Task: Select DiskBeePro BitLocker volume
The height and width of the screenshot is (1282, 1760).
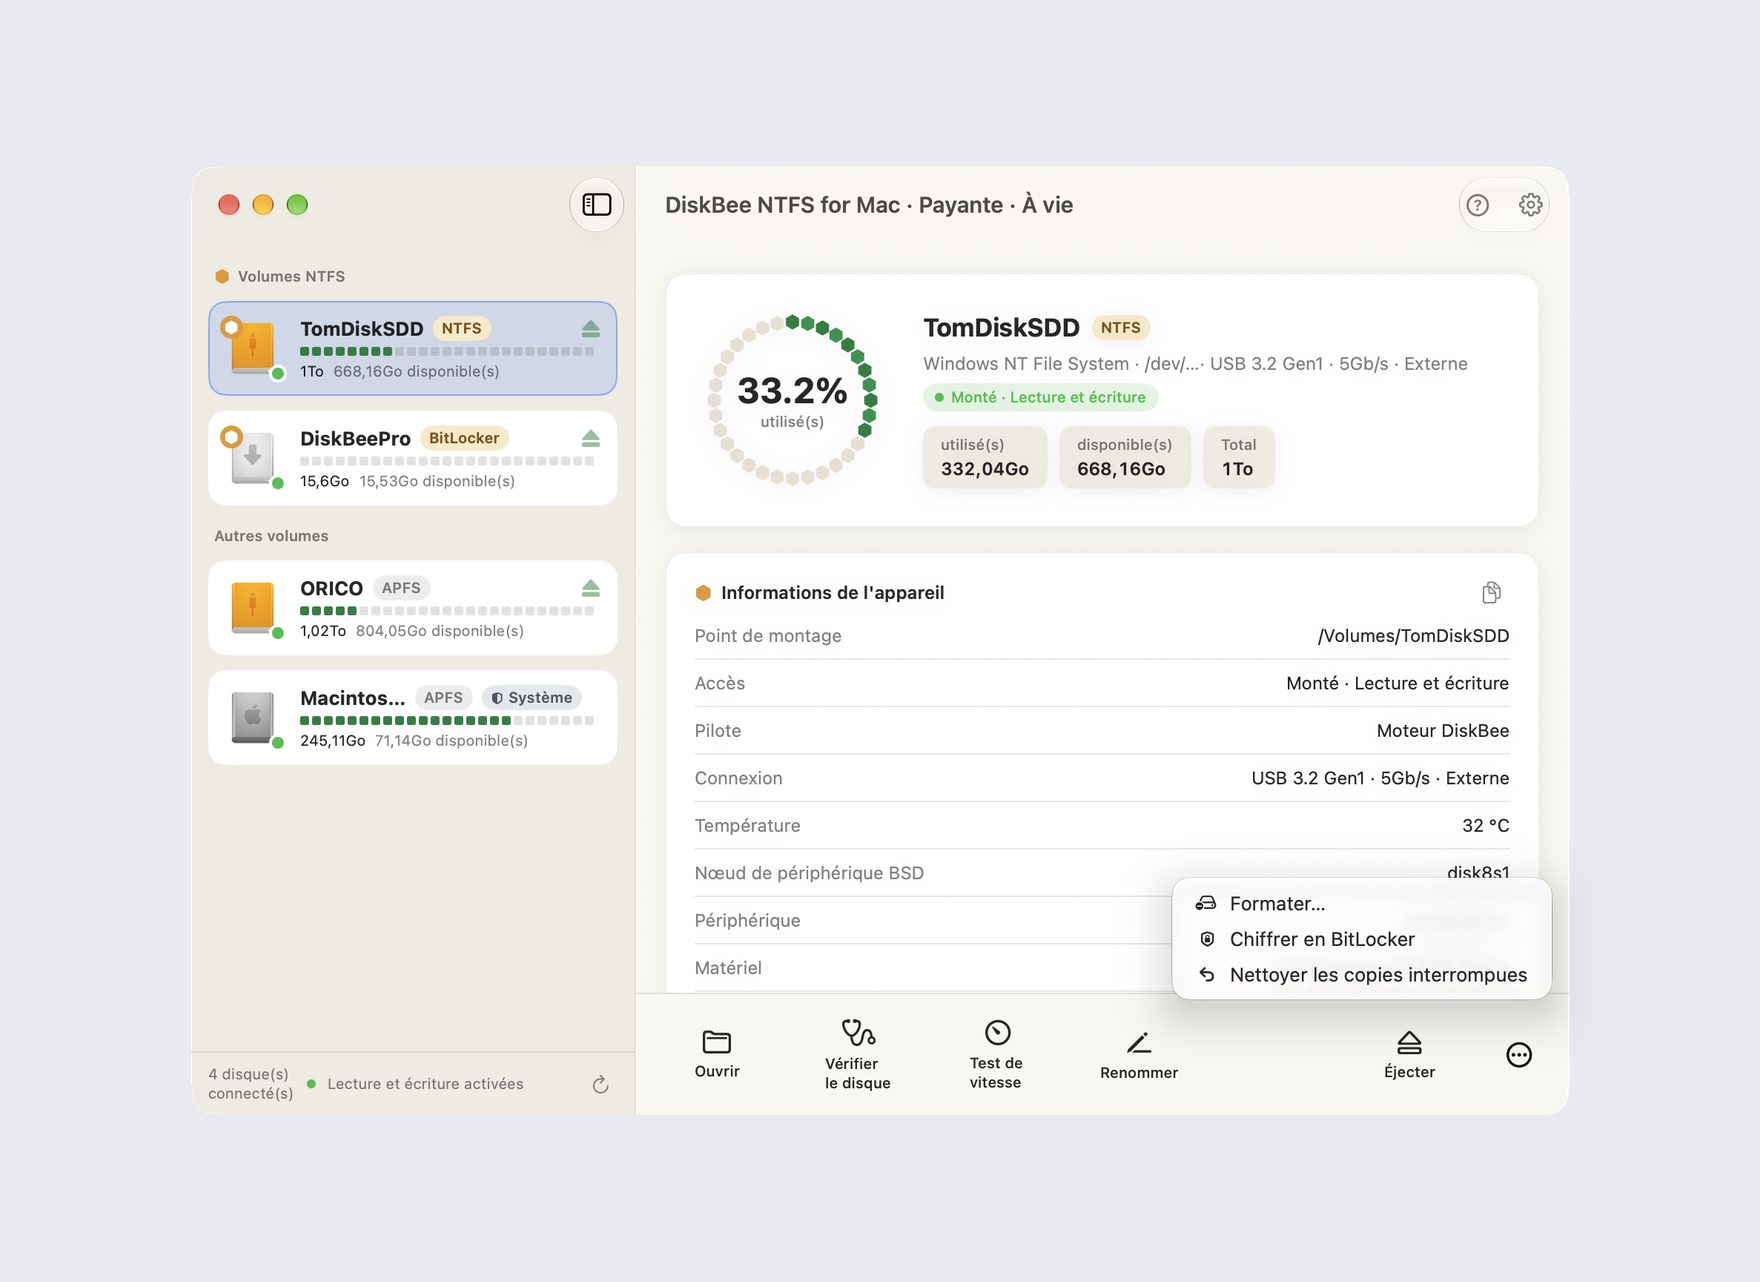Action: (x=413, y=458)
